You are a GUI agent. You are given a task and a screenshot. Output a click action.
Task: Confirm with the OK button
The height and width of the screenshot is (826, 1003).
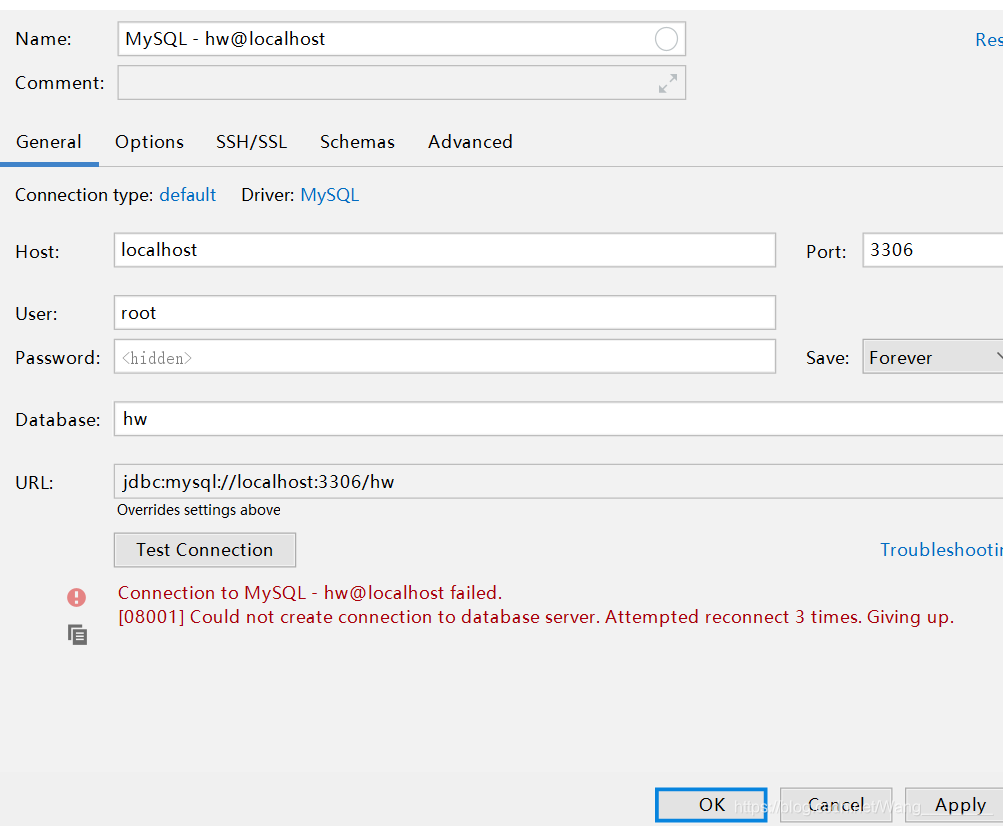[x=711, y=804]
